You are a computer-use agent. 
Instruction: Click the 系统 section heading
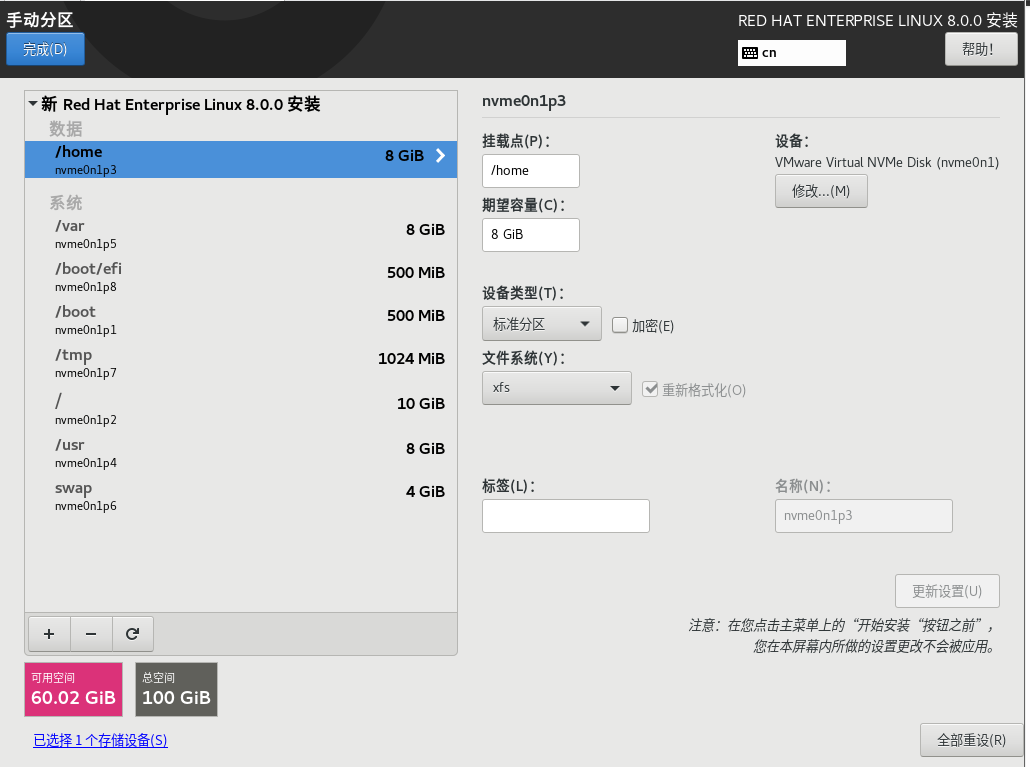[x=66, y=203]
